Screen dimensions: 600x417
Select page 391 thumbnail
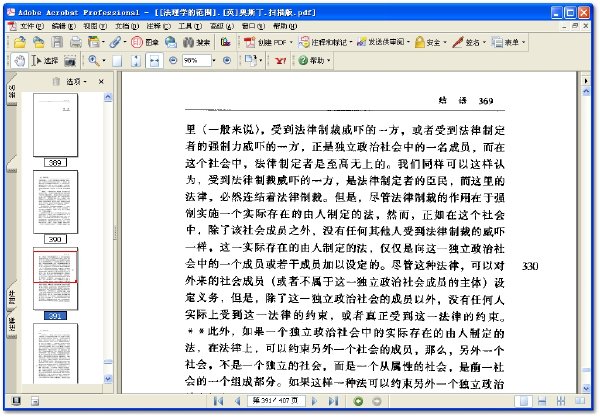(x=55, y=279)
